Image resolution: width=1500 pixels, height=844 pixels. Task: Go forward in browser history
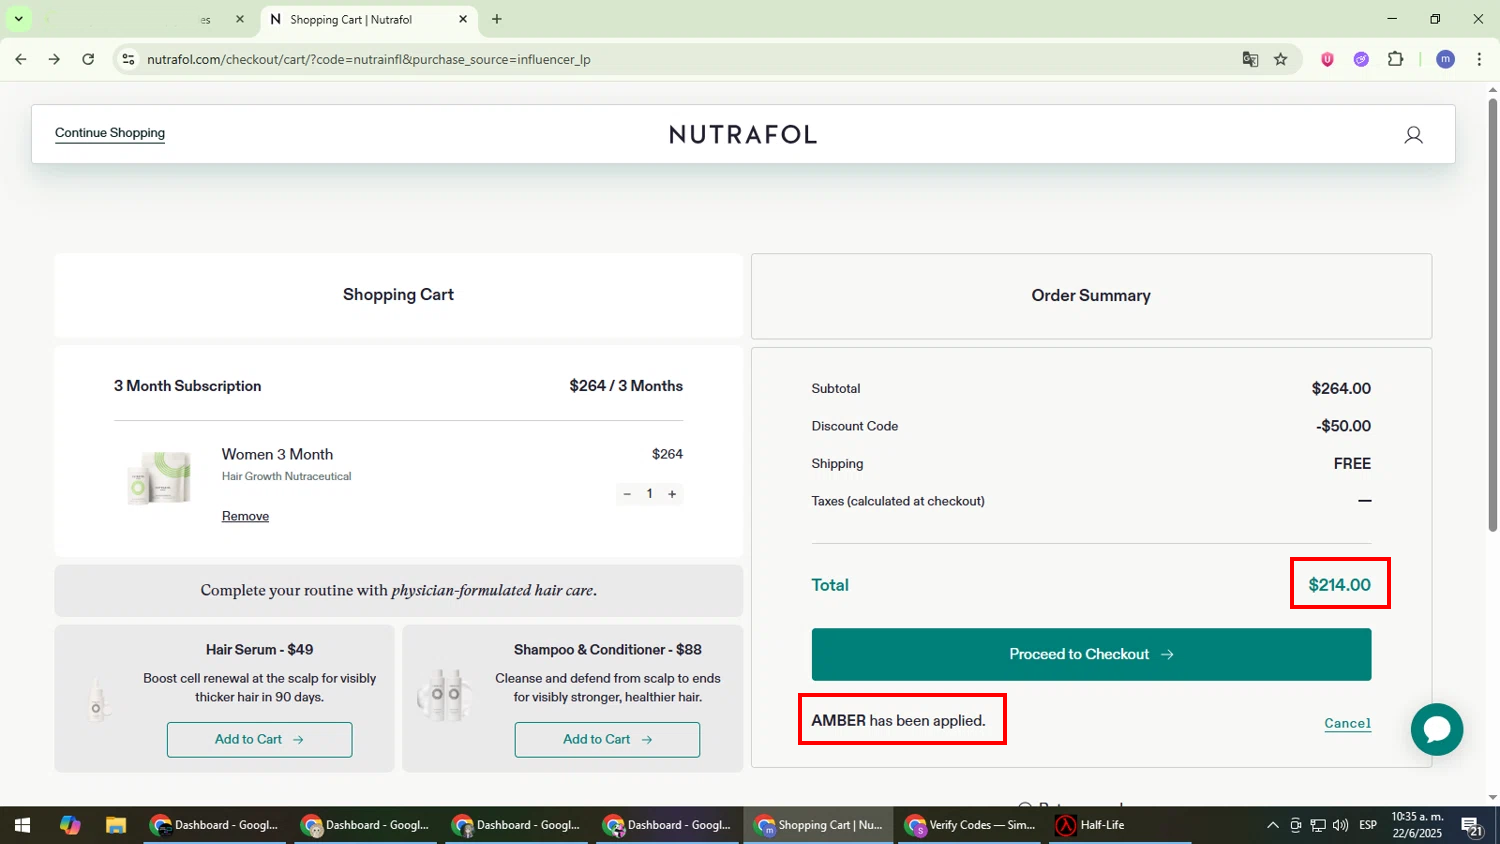coord(54,59)
